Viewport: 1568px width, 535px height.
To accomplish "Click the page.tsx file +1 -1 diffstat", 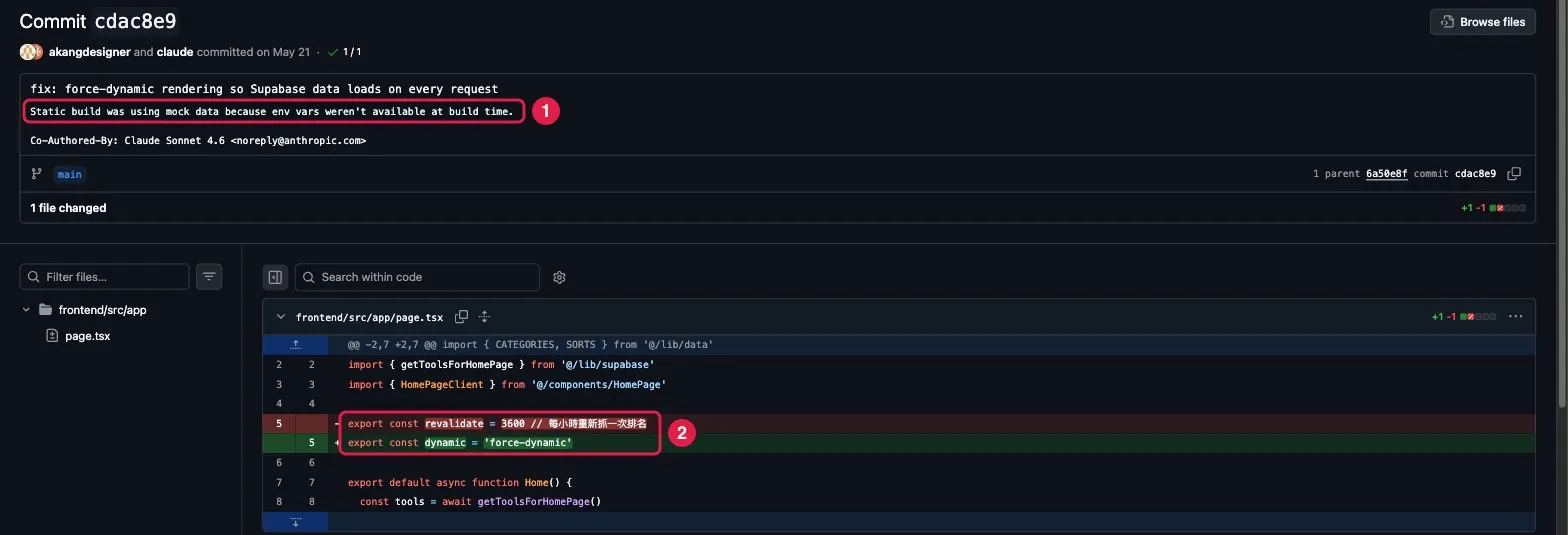I will 1464,317.
